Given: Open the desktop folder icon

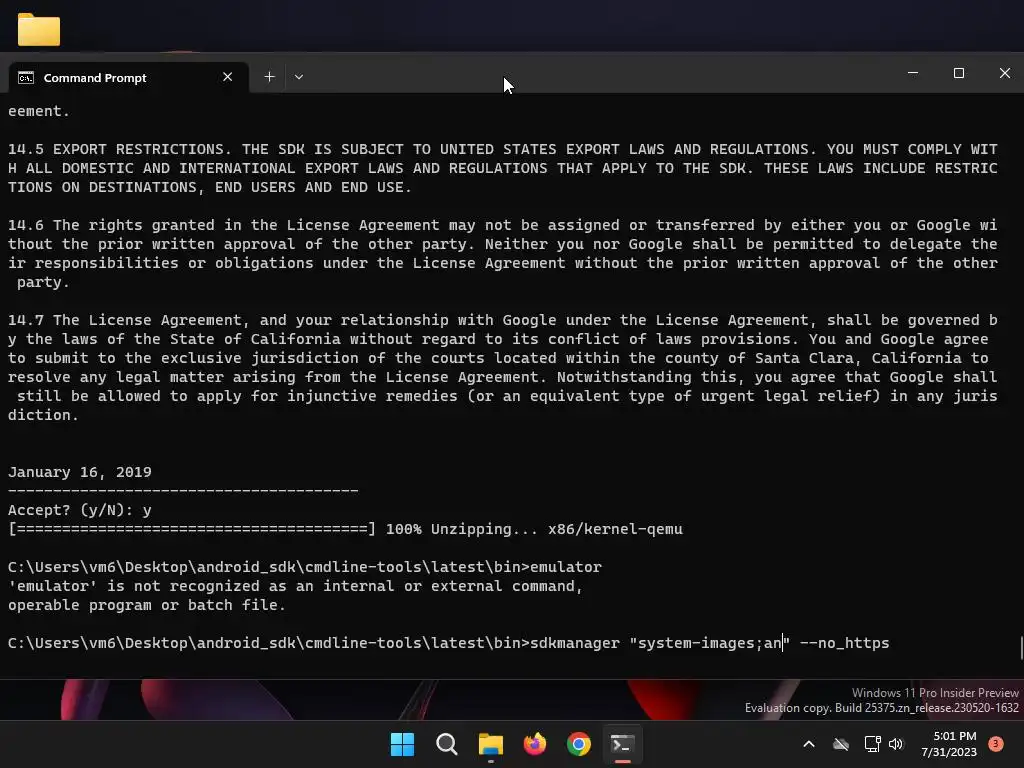Looking at the screenshot, I should pos(39,29).
